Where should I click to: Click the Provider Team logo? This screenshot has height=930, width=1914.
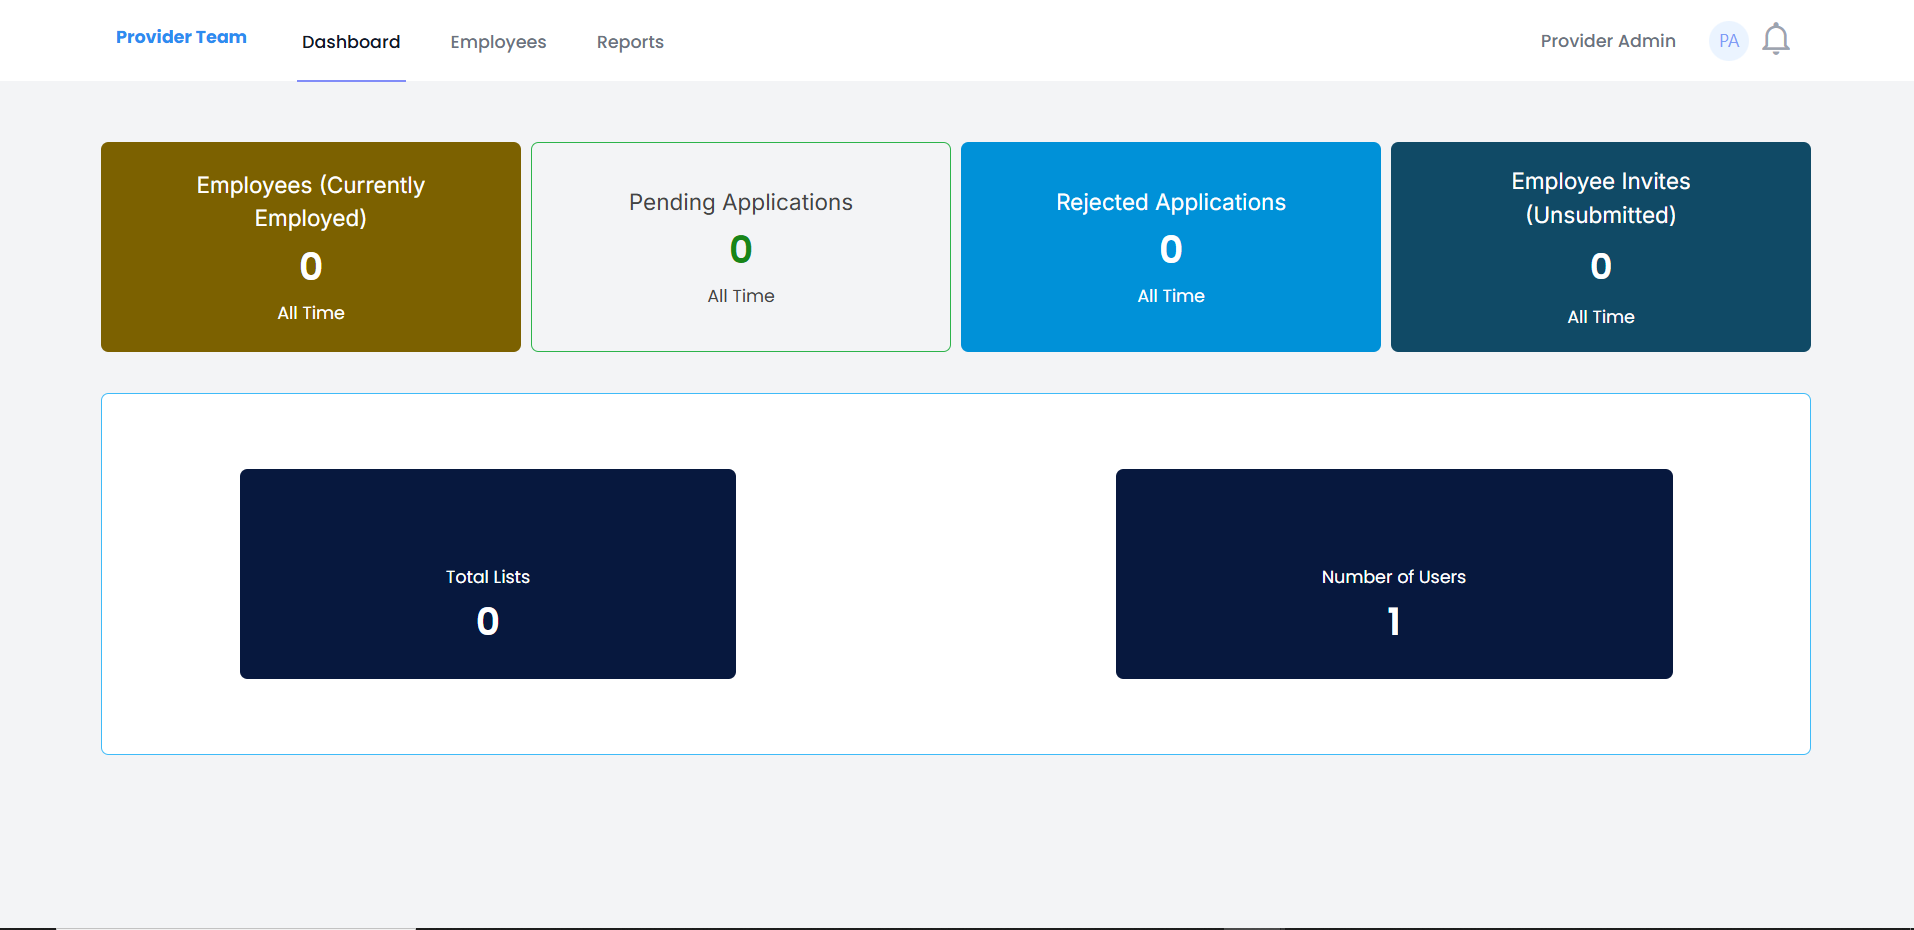(181, 37)
